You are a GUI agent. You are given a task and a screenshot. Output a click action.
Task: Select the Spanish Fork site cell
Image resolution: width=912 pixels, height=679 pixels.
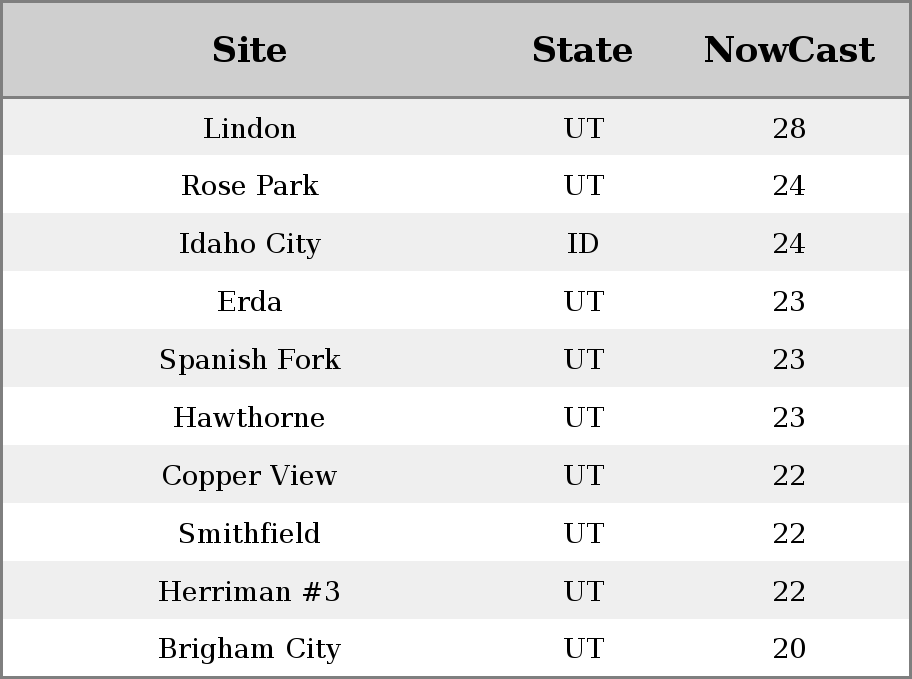[x=249, y=360]
